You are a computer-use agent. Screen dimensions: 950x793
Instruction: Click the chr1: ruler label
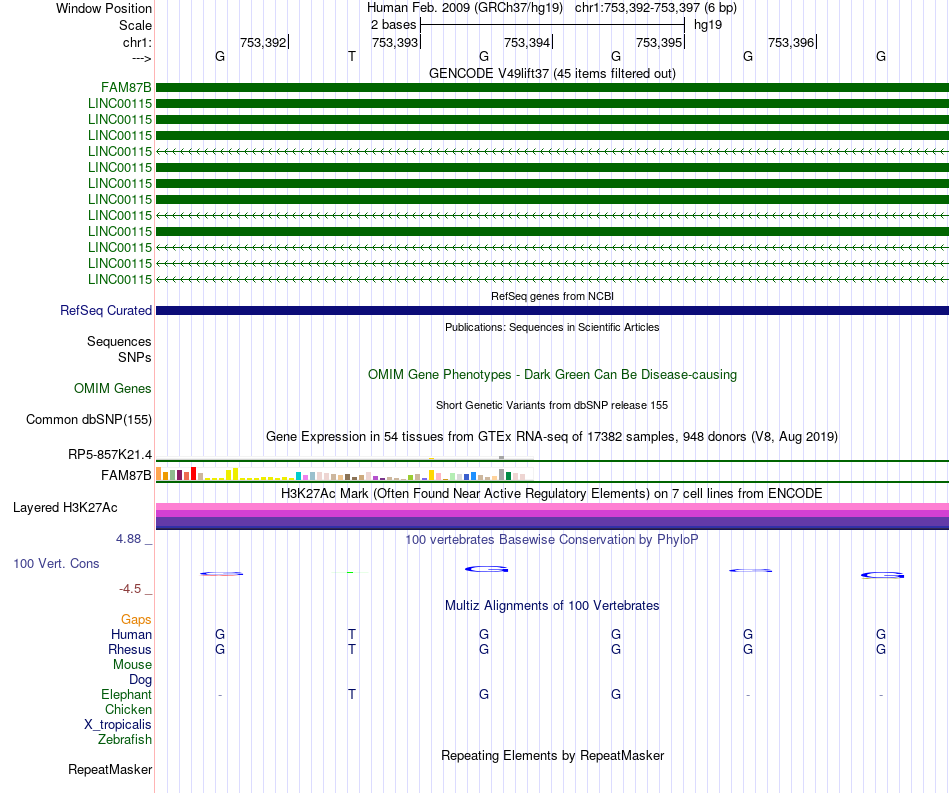point(137,42)
